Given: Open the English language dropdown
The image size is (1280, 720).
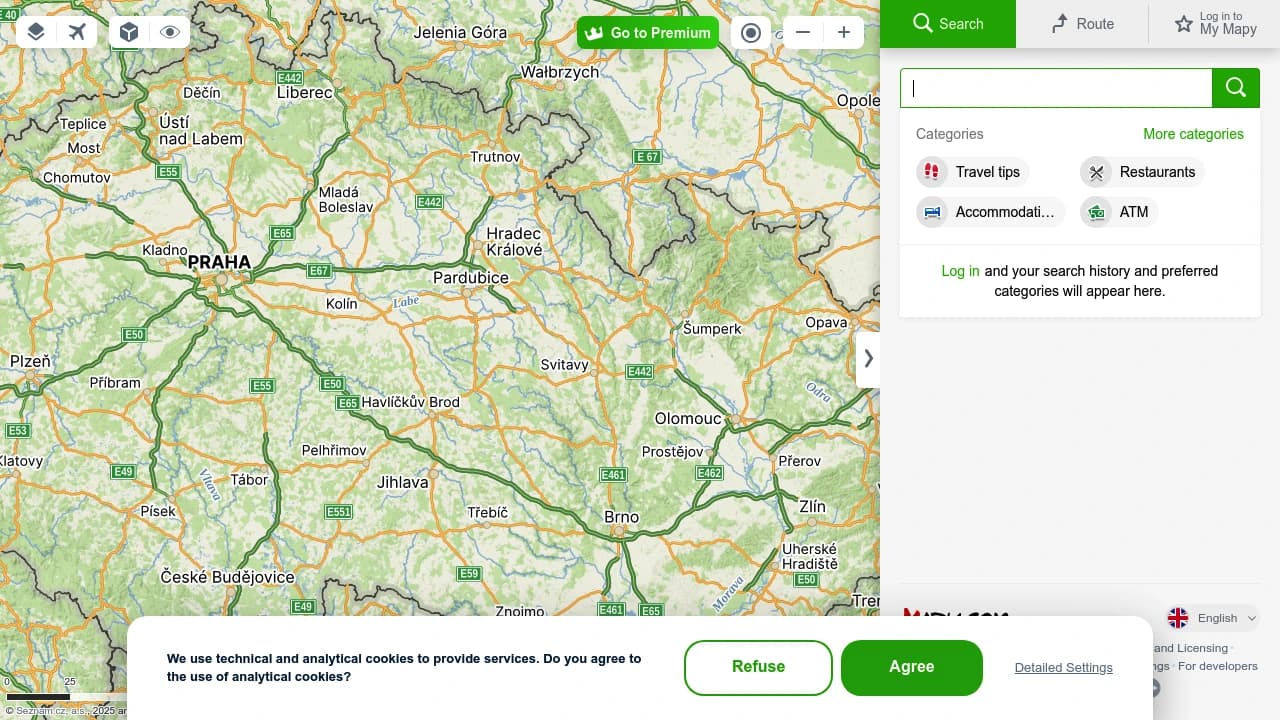Looking at the screenshot, I should point(1213,618).
